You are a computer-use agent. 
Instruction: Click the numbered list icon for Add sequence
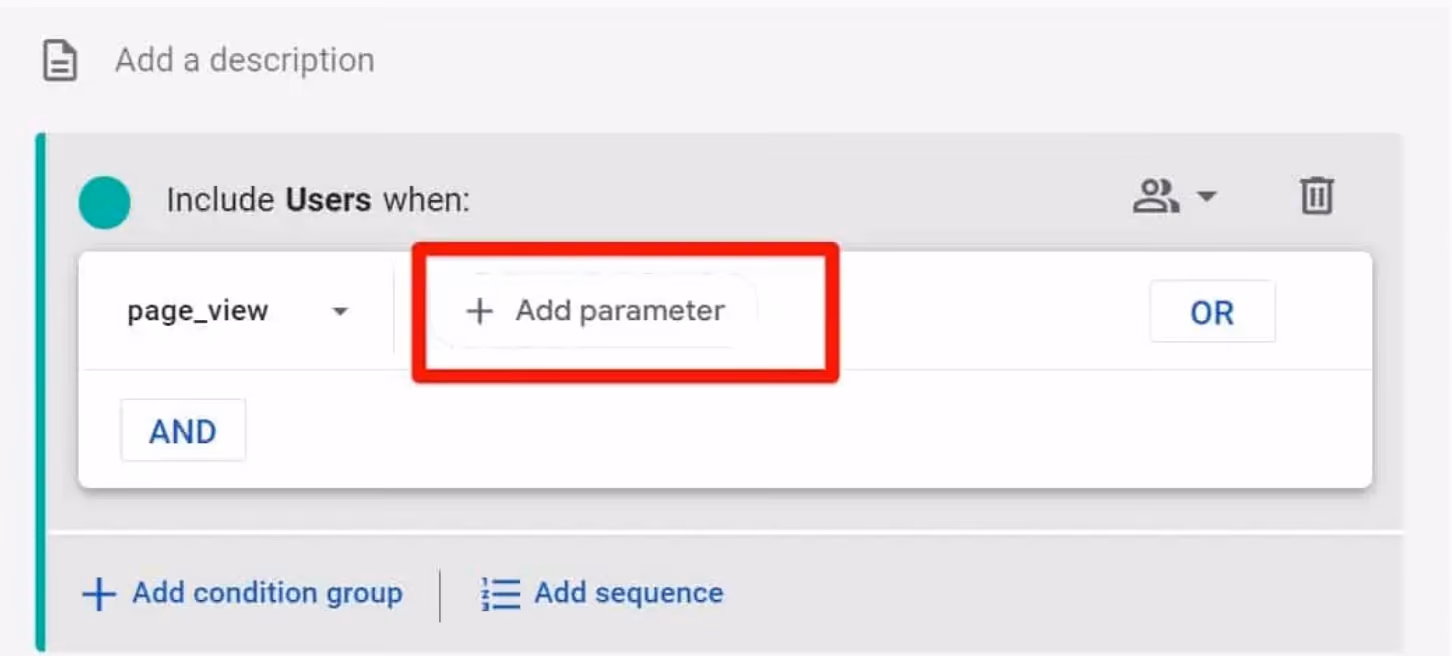pyautogui.click(x=501, y=594)
